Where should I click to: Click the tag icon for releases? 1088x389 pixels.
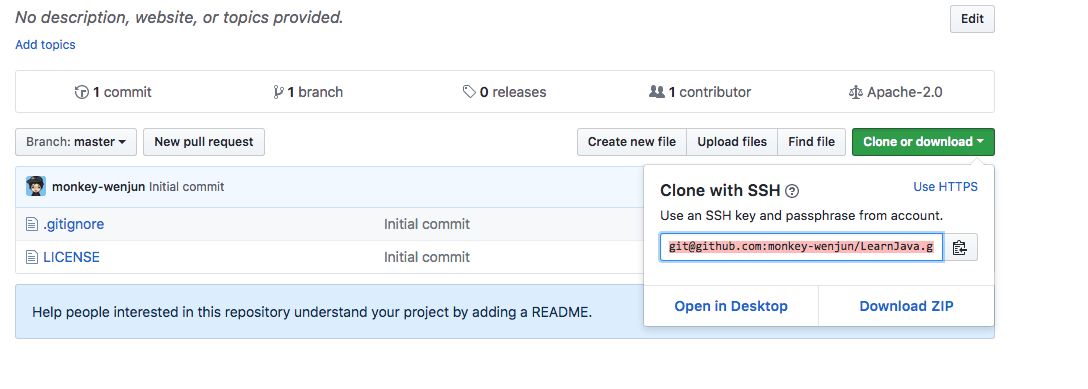469,92
